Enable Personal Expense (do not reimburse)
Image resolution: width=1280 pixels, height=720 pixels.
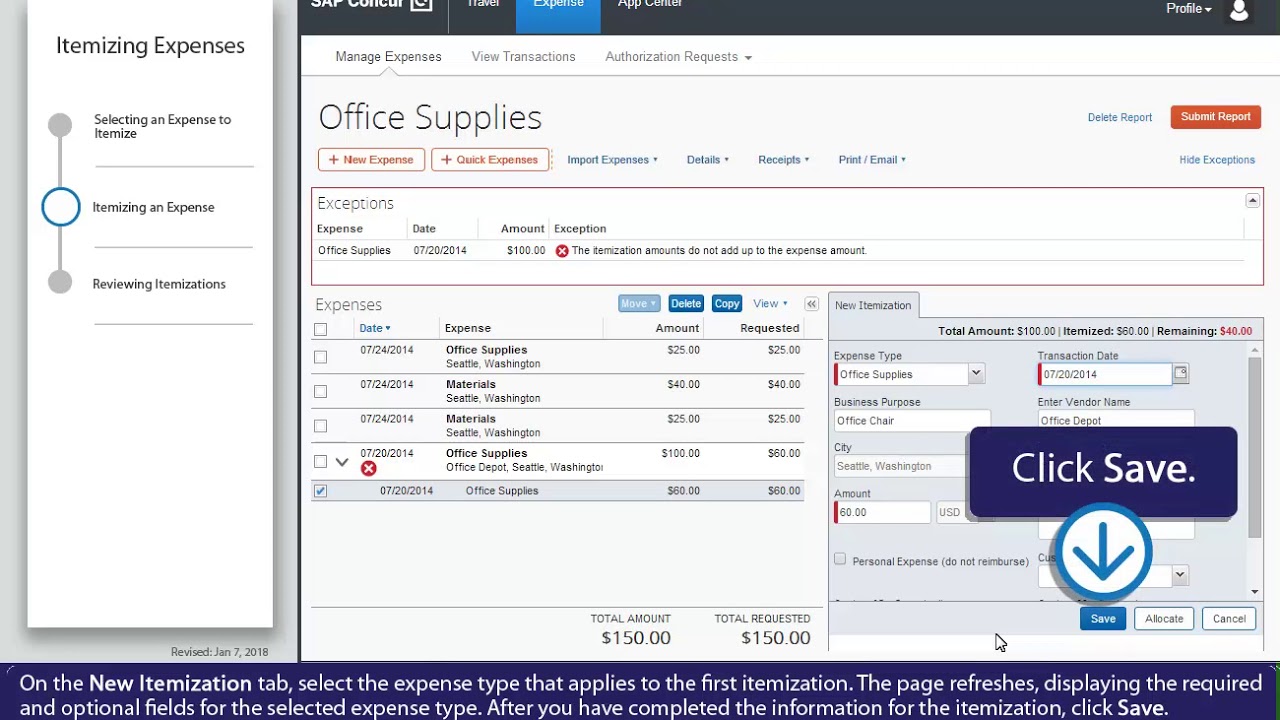click(840, 560)
